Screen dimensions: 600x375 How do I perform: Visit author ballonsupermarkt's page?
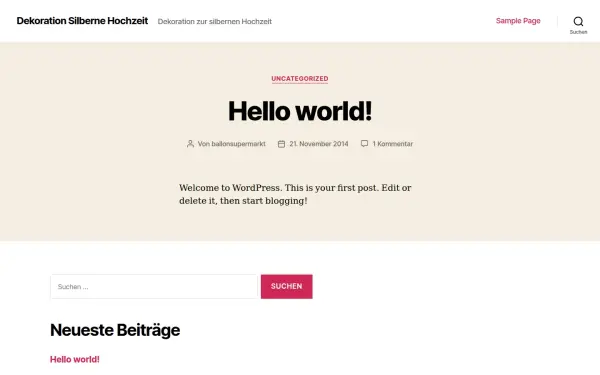(x=238, y=144)
